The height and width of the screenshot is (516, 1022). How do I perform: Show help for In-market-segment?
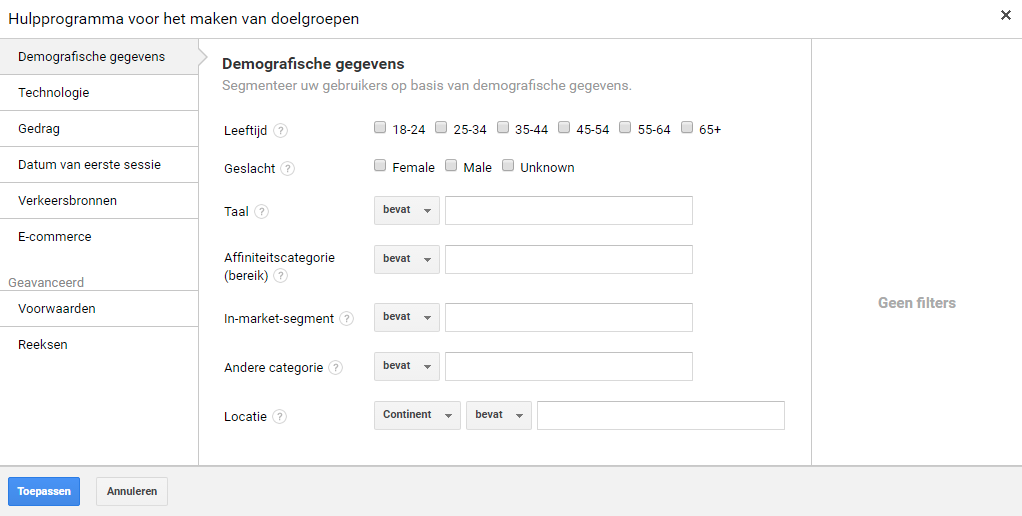click(347, 319)
